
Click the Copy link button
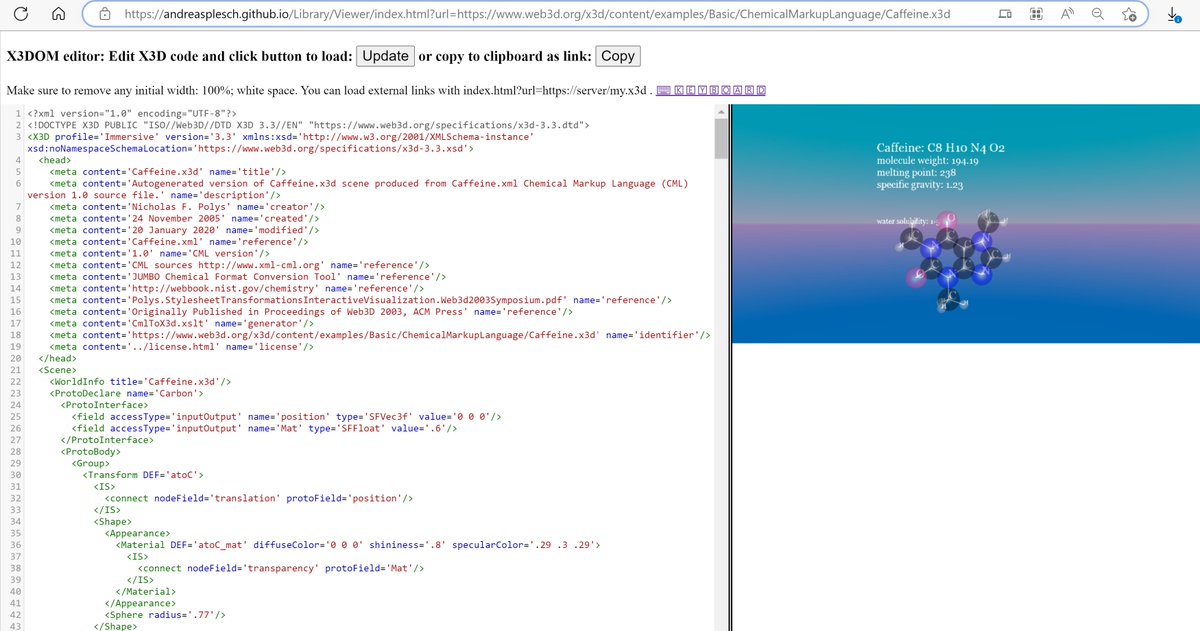tap(618, 56)
